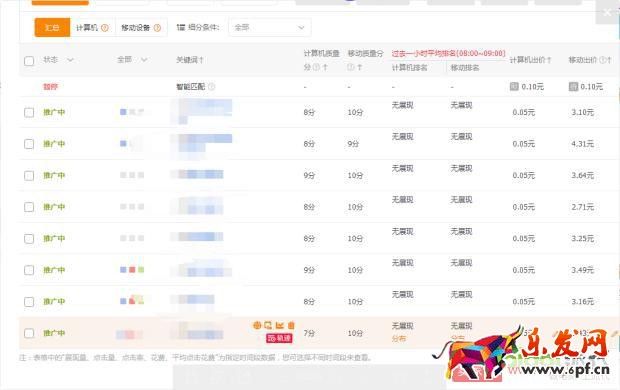620x390 pixels.
Task: Click help icon under 移动质量分 header
Action: pyautogui.click(x=350, y=68)
